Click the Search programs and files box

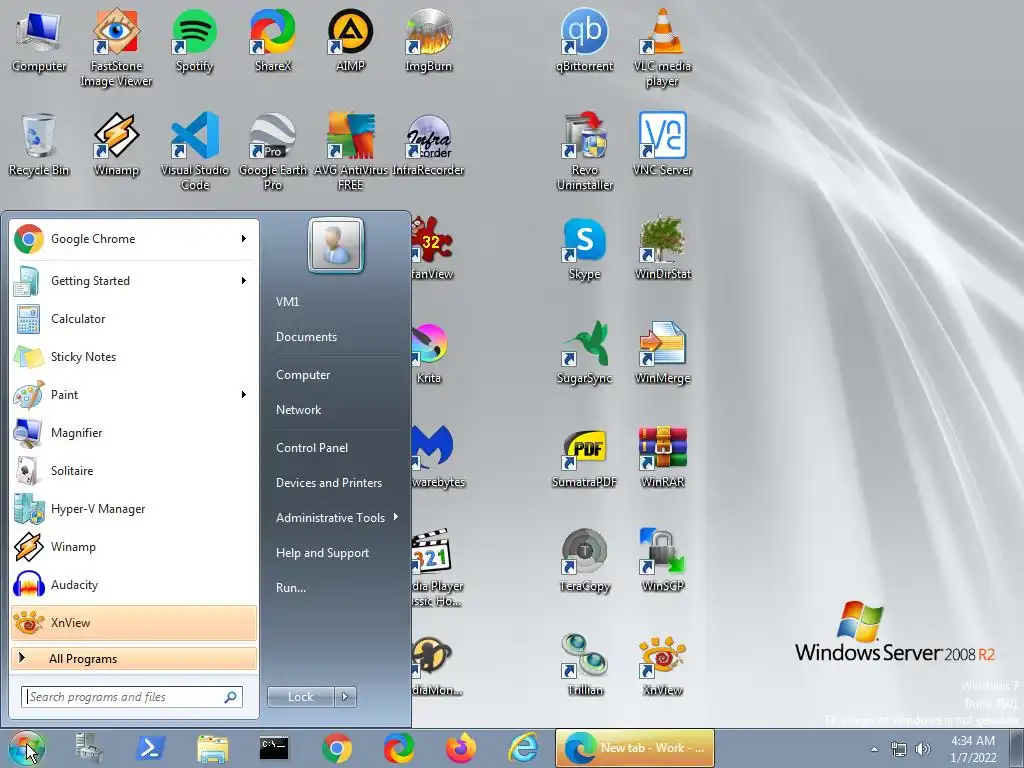[x=132, y=697]
